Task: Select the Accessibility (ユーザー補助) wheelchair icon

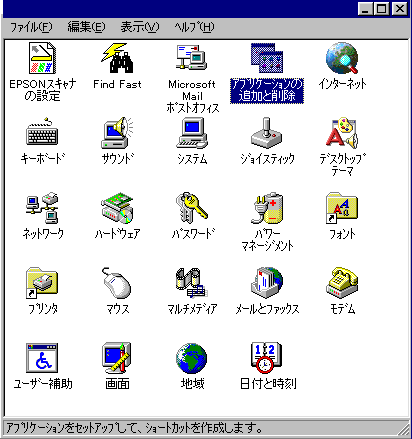Action: tap(42, 358)
